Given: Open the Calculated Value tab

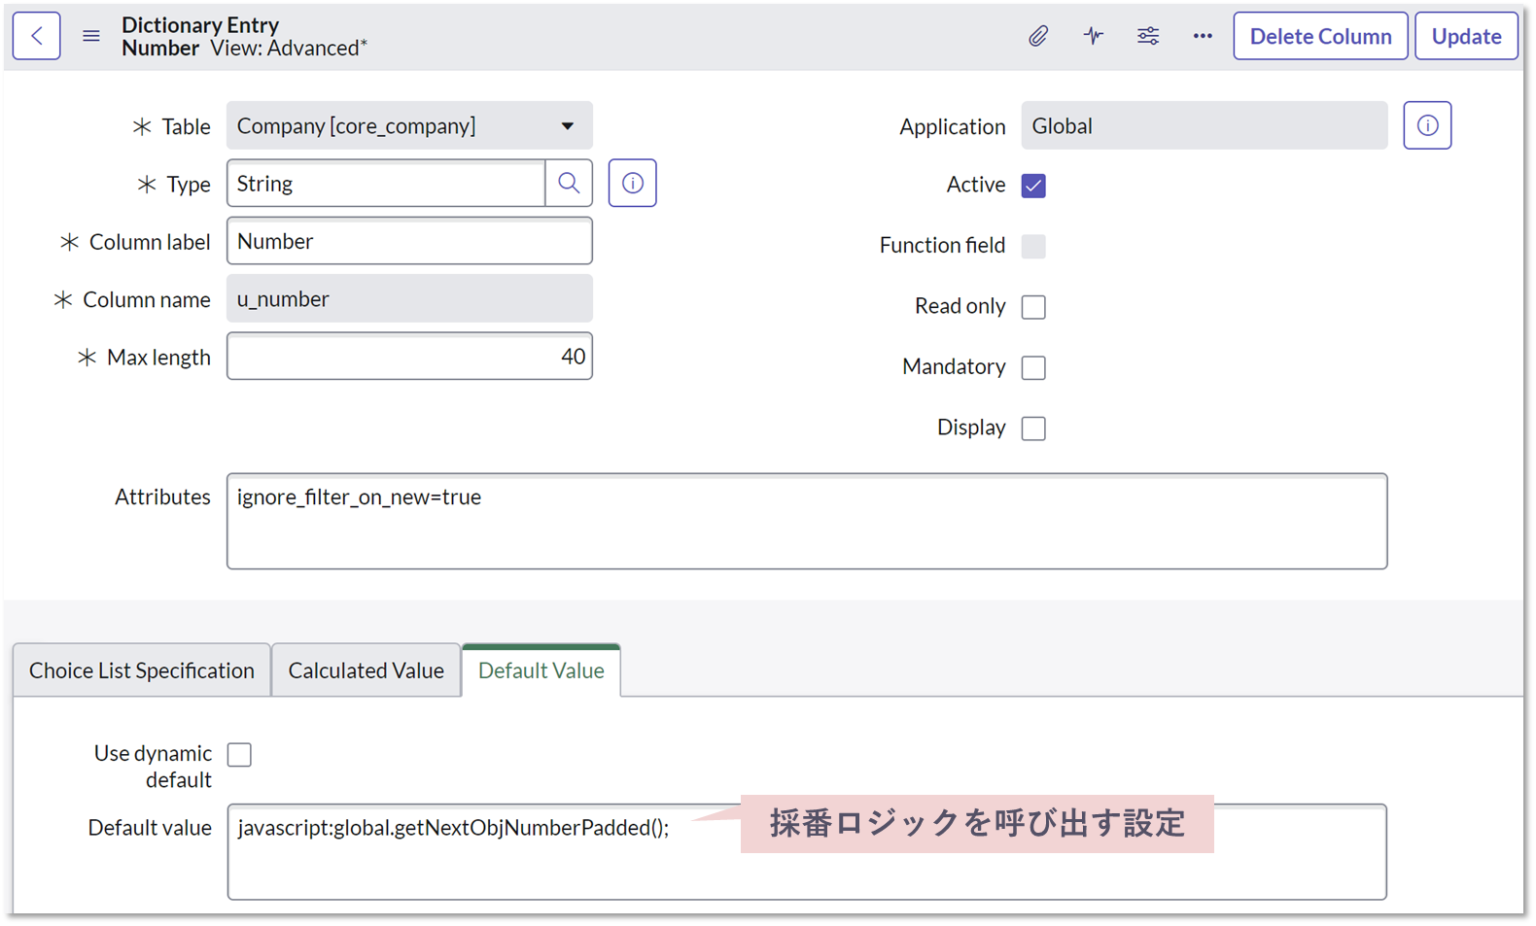Looking at the screenshot, I should [x=366, y=670].
